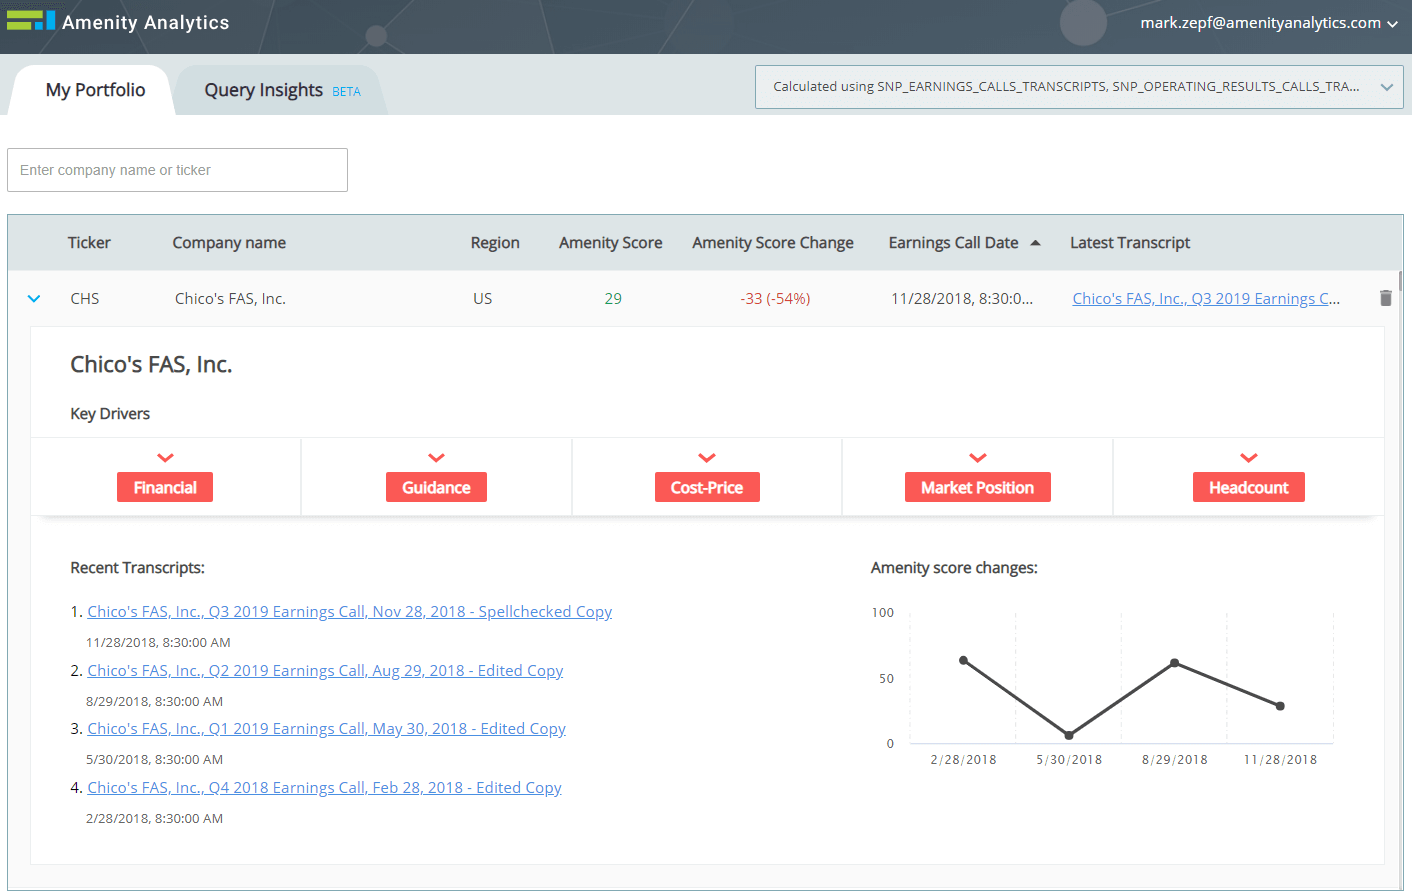Expand the chevron above Headcount driver
1412x894 pixels.
tap(1249, 458)
